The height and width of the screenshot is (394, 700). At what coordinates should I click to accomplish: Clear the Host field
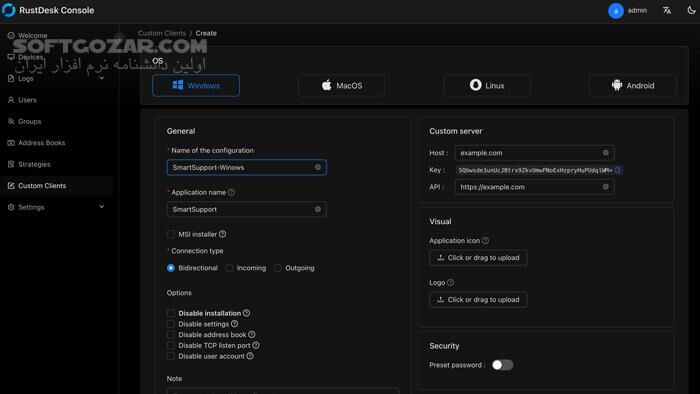point(605,153)
